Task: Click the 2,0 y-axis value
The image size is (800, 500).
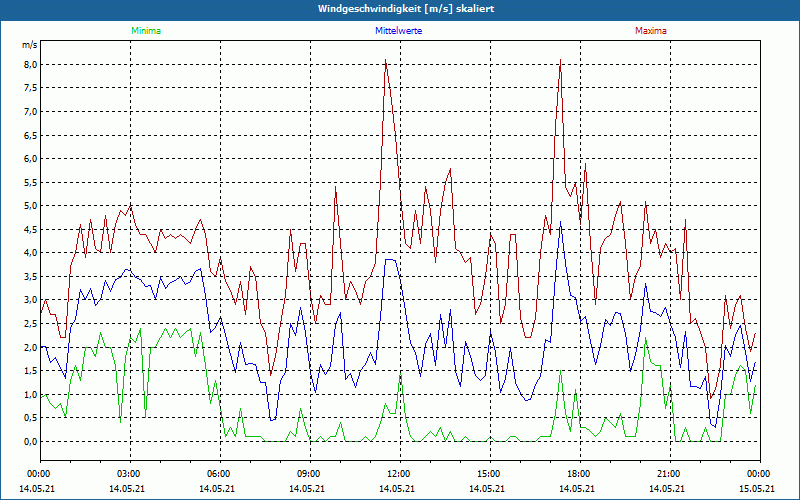Action: [31, 347]
